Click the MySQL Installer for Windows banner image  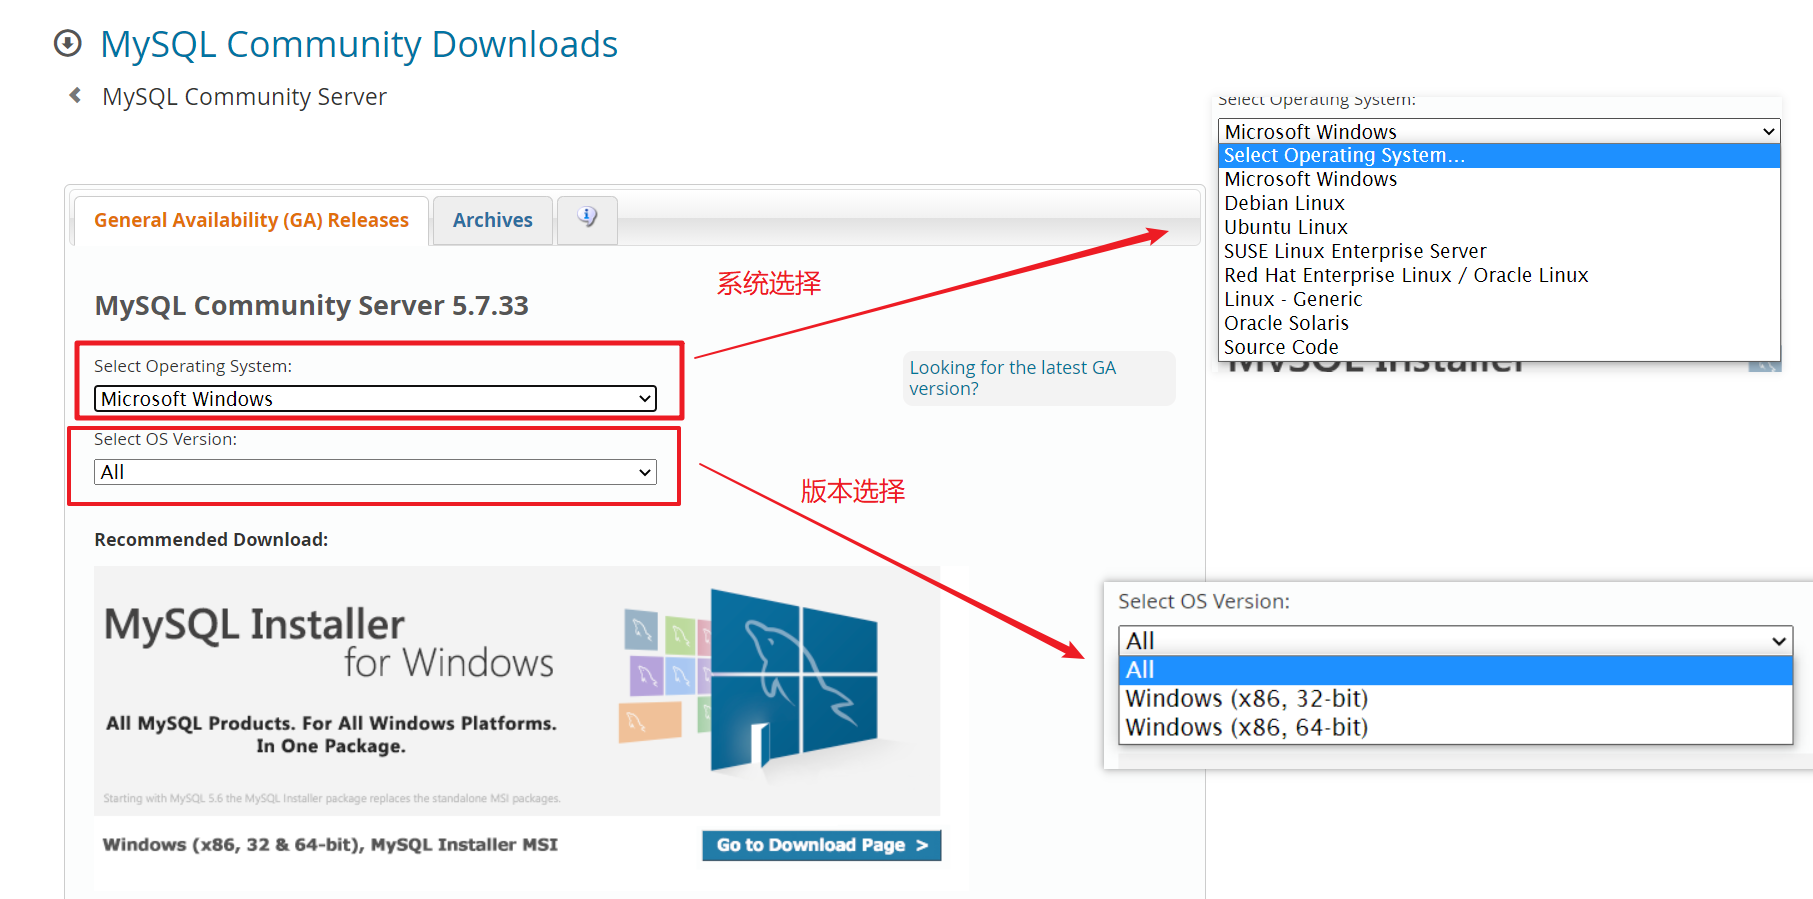pos(517,690)
